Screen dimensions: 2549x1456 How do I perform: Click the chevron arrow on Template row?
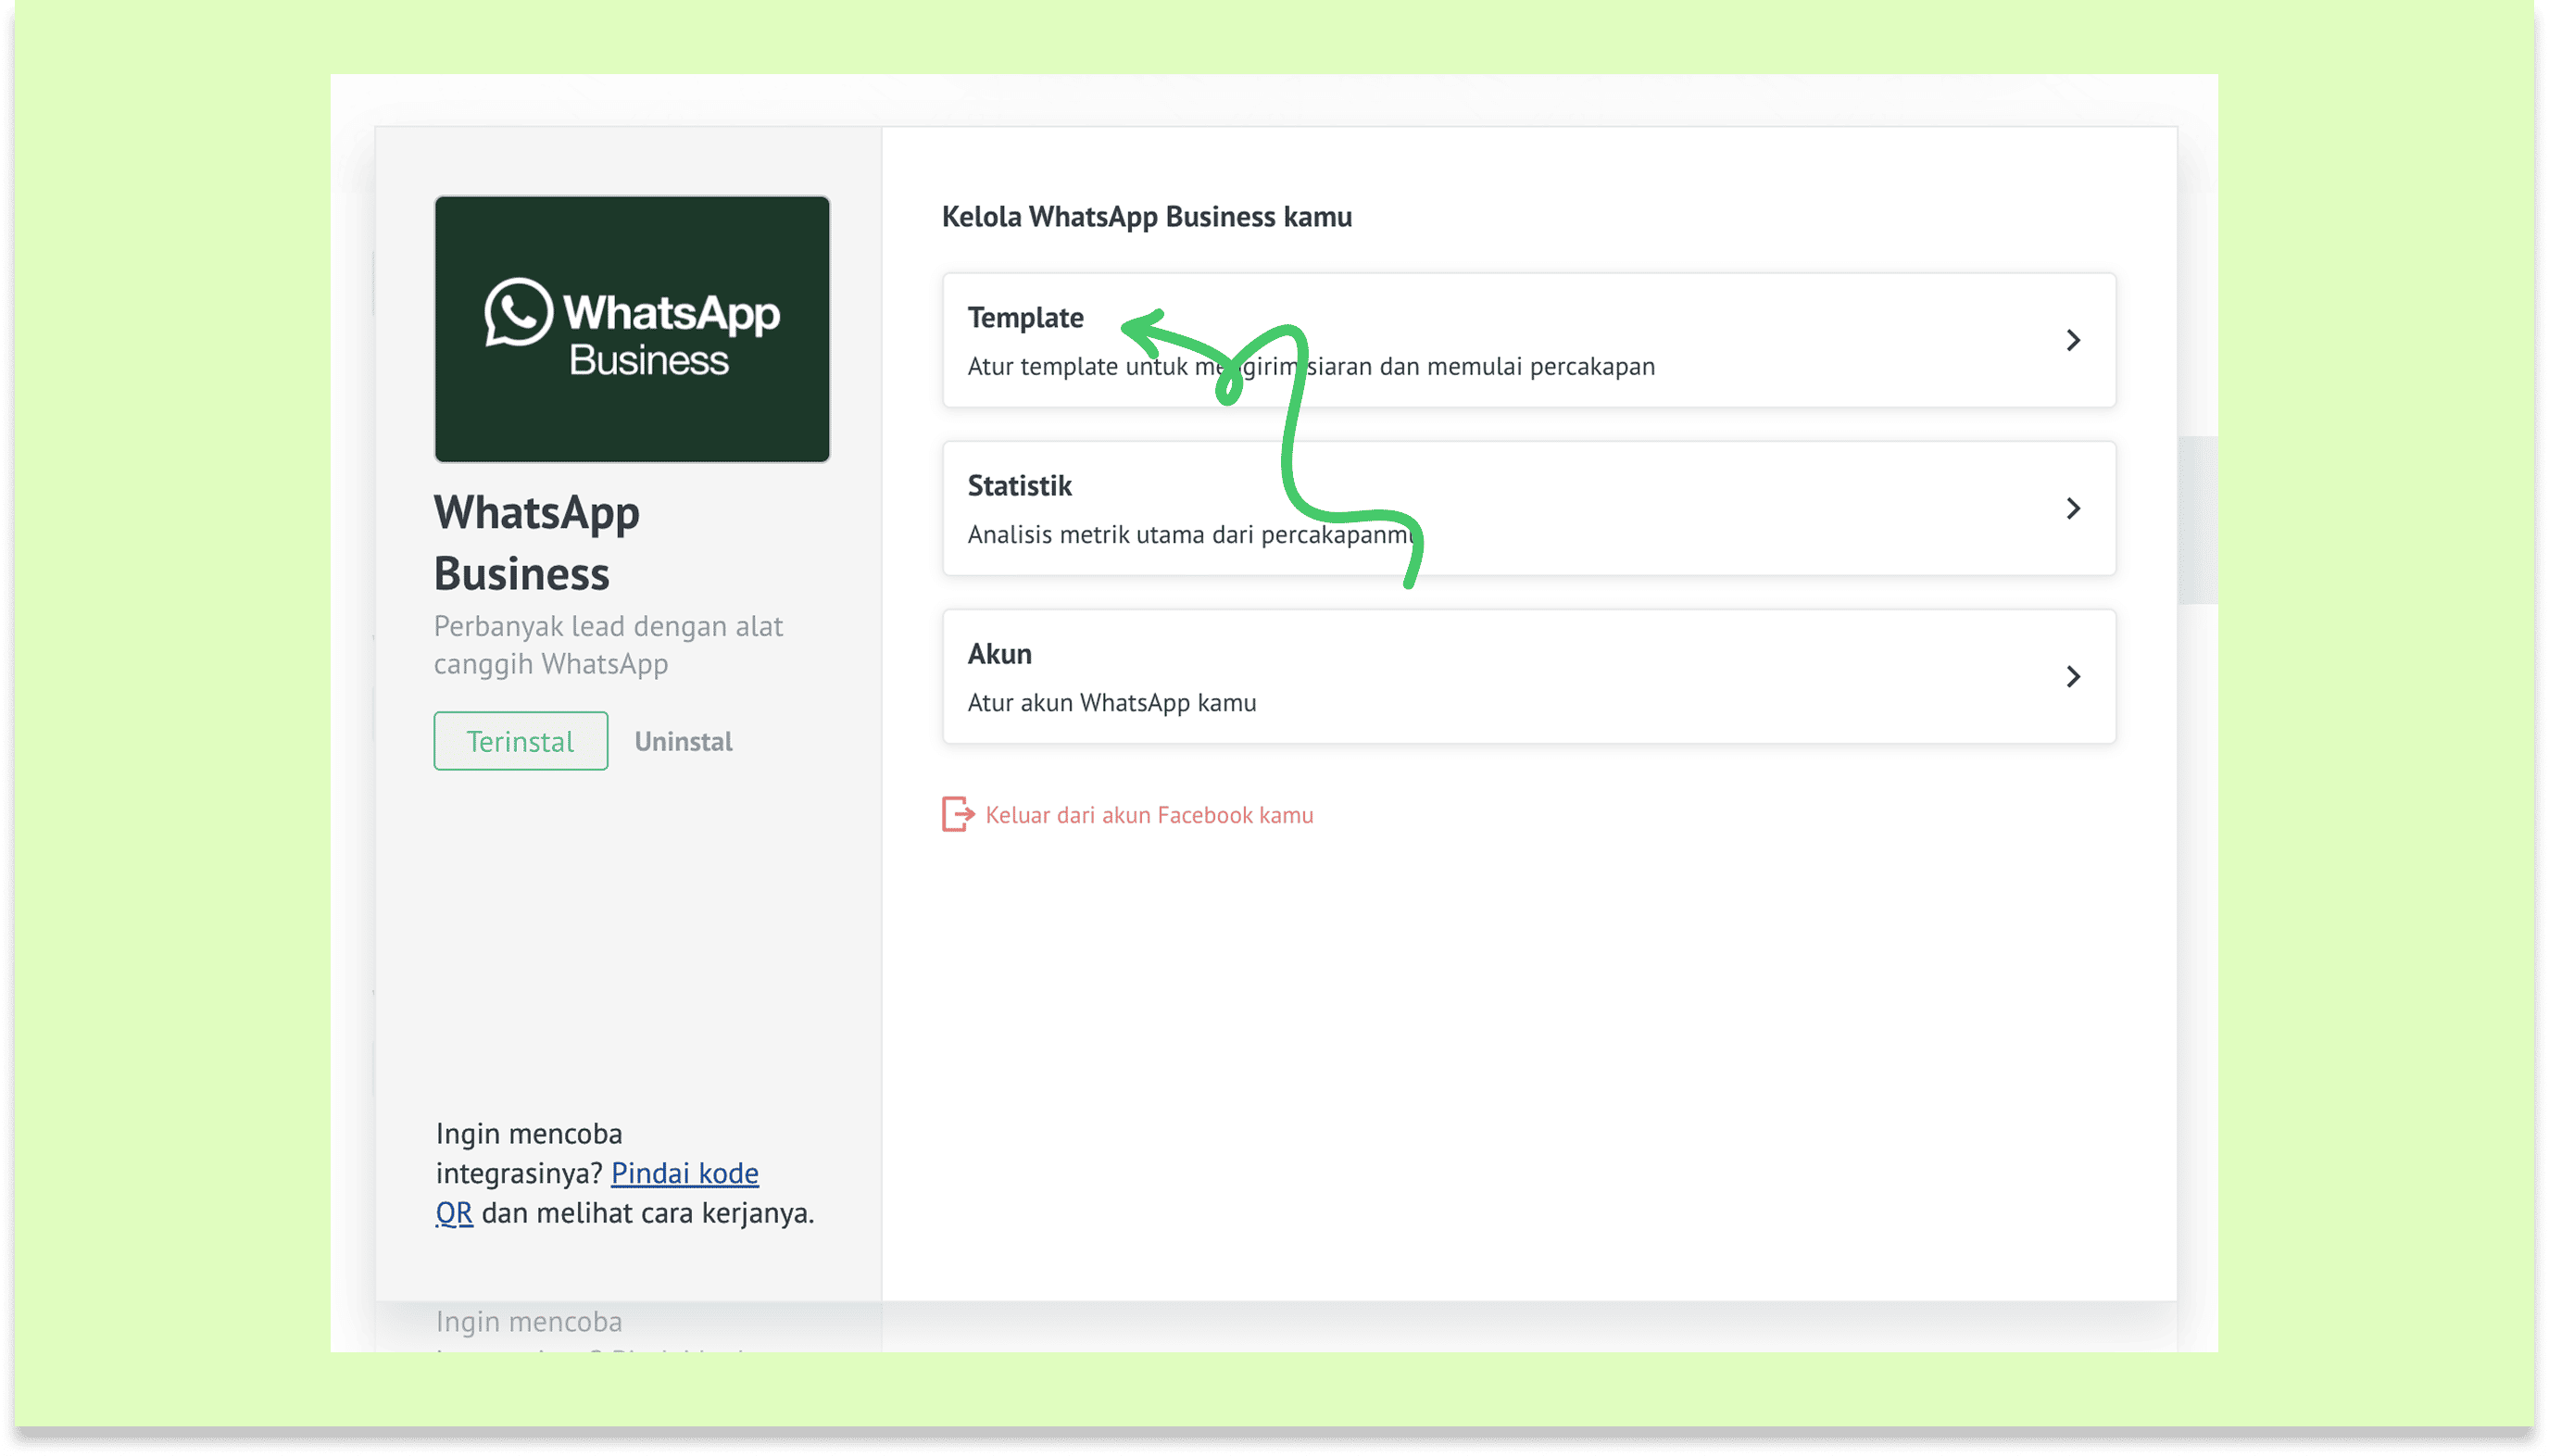click(2072, 341)
